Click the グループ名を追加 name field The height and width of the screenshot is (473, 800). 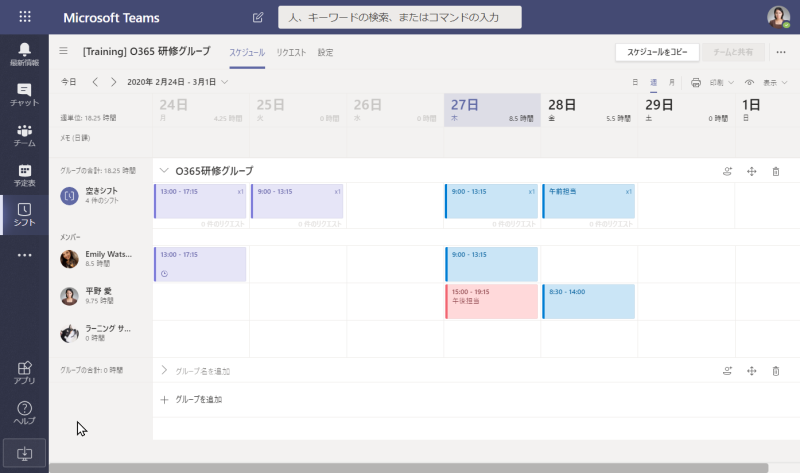[x=203, y=371]
